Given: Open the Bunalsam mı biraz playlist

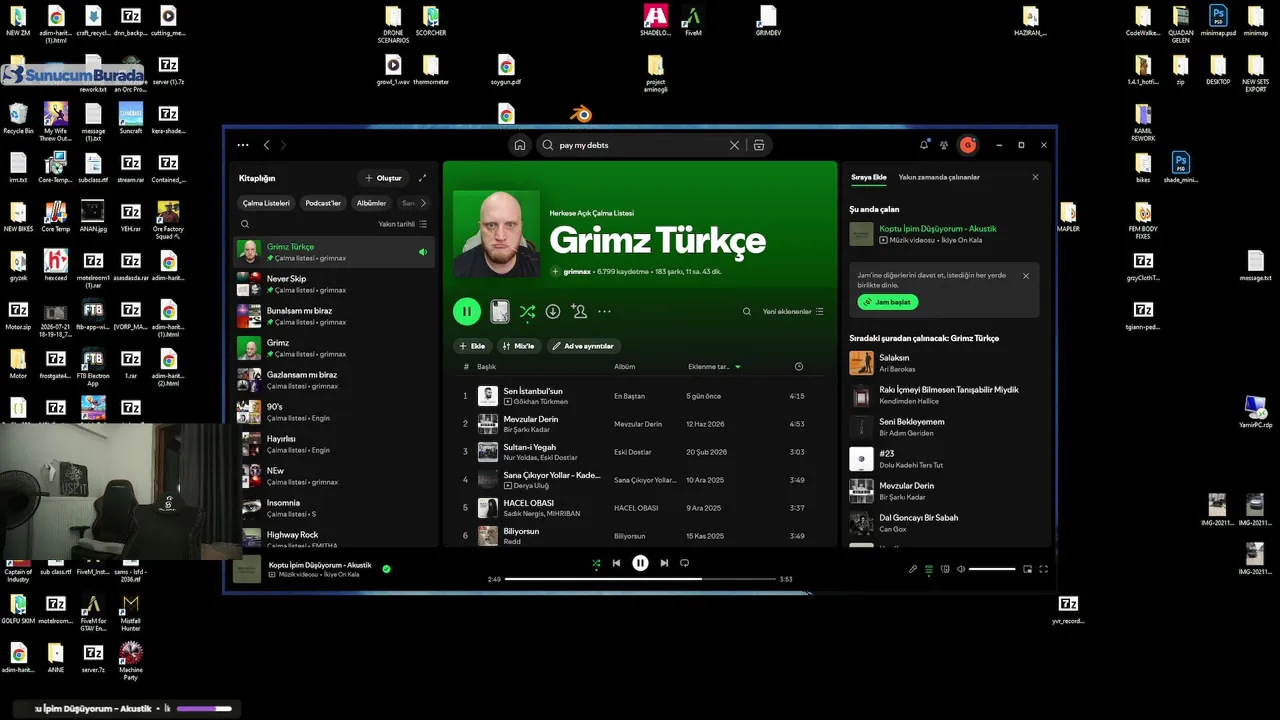Looking at the screenshot, I should point(335,316).
